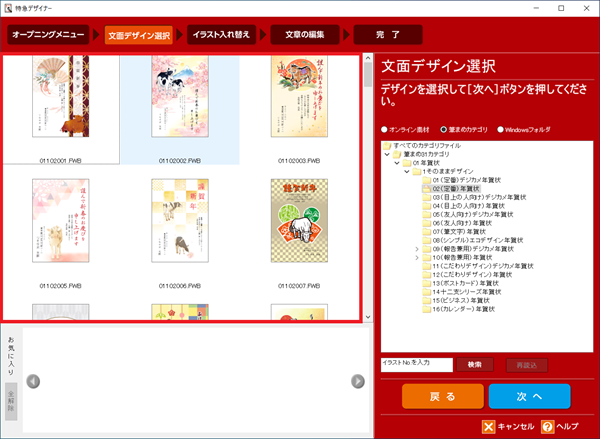
Task: Click folder icon of 03(目上の人向け)デジカメ年賀状
Action: tap(427, 197)
